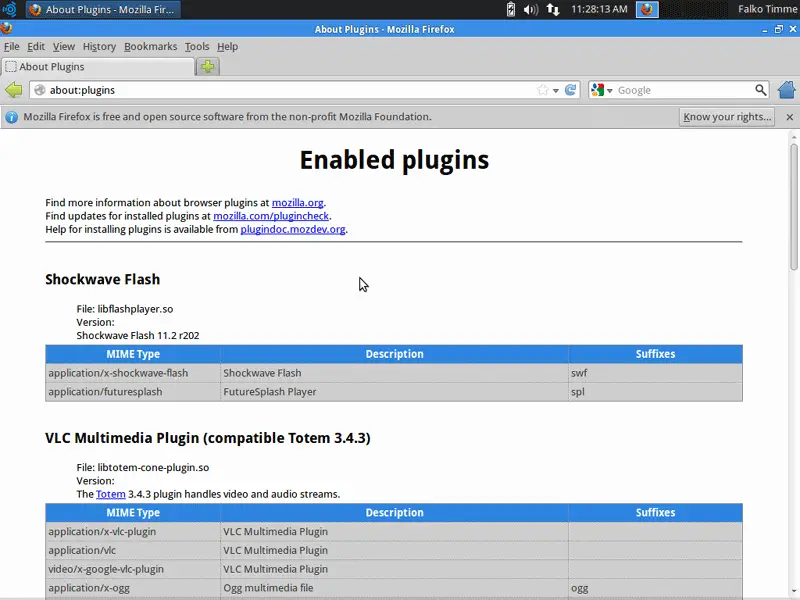Click the Know your rights button
The width and height of the screenshot is (800, 600).
727,117
